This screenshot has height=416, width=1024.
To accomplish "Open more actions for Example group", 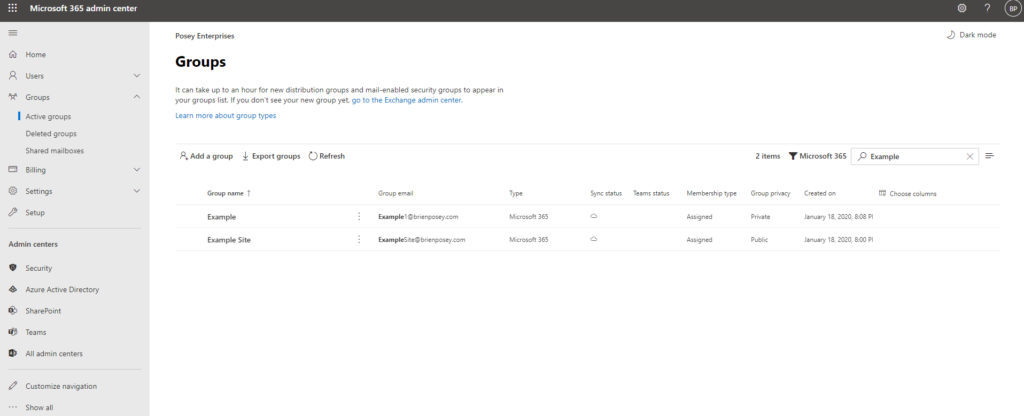I will point(359,216).
